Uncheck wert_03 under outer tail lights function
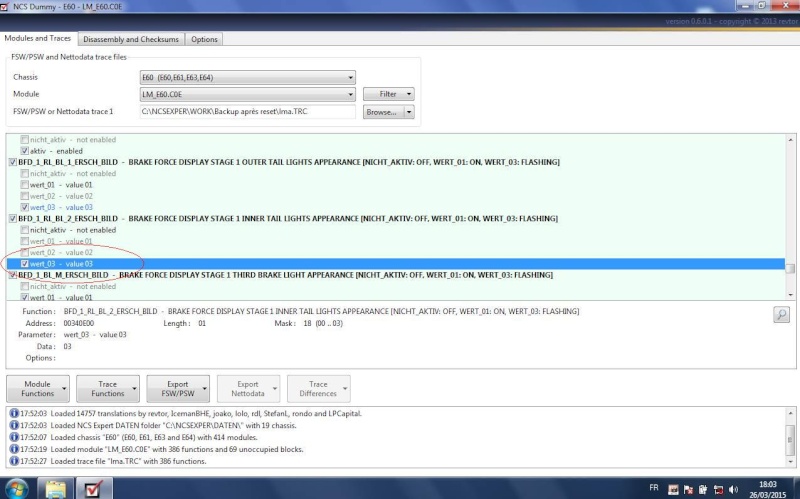 click(24, 207)
